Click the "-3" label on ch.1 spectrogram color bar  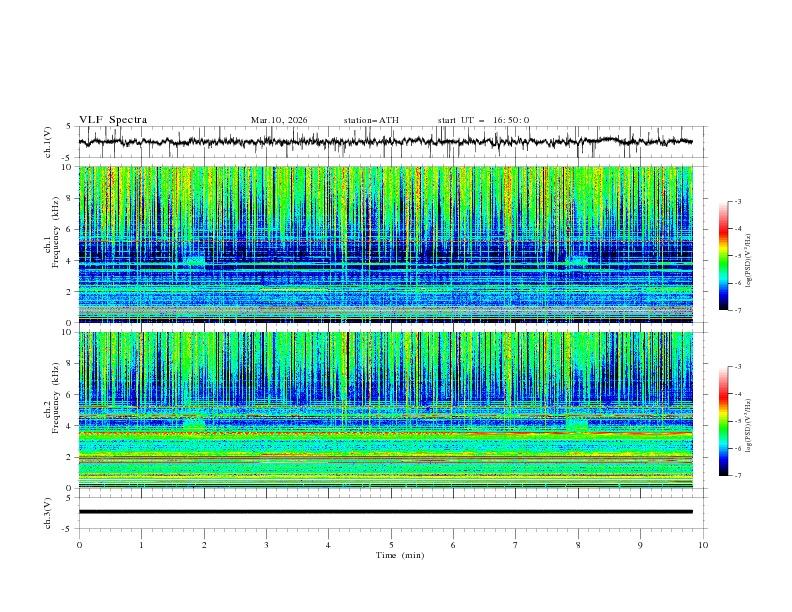click(x=737, y=201)
